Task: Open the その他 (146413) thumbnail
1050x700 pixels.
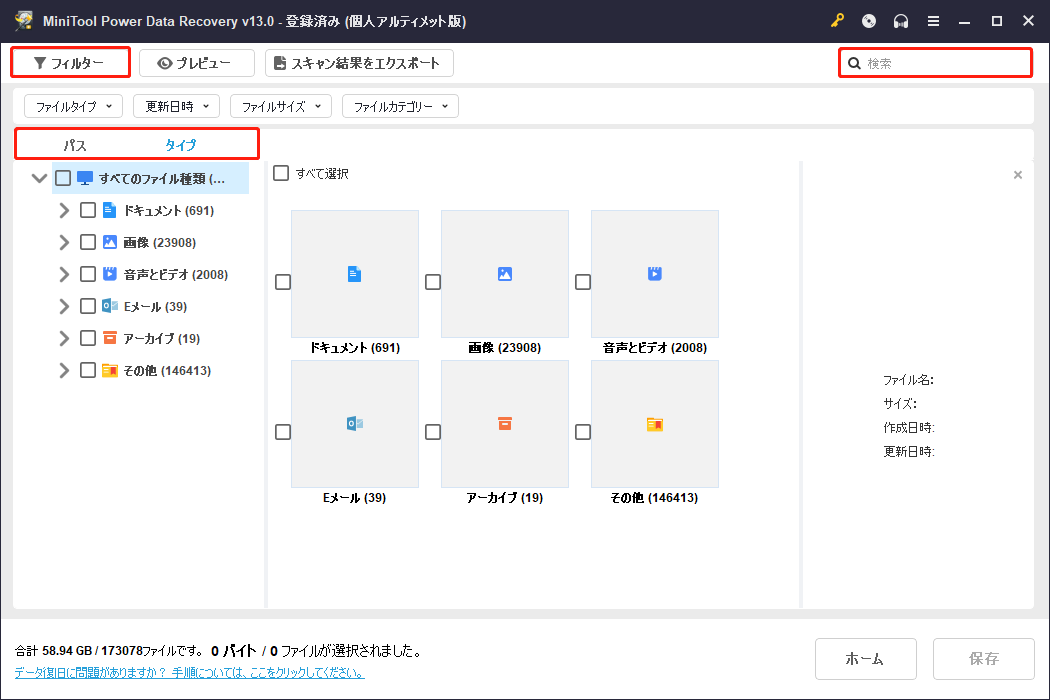Action: [x=655, y=424]
